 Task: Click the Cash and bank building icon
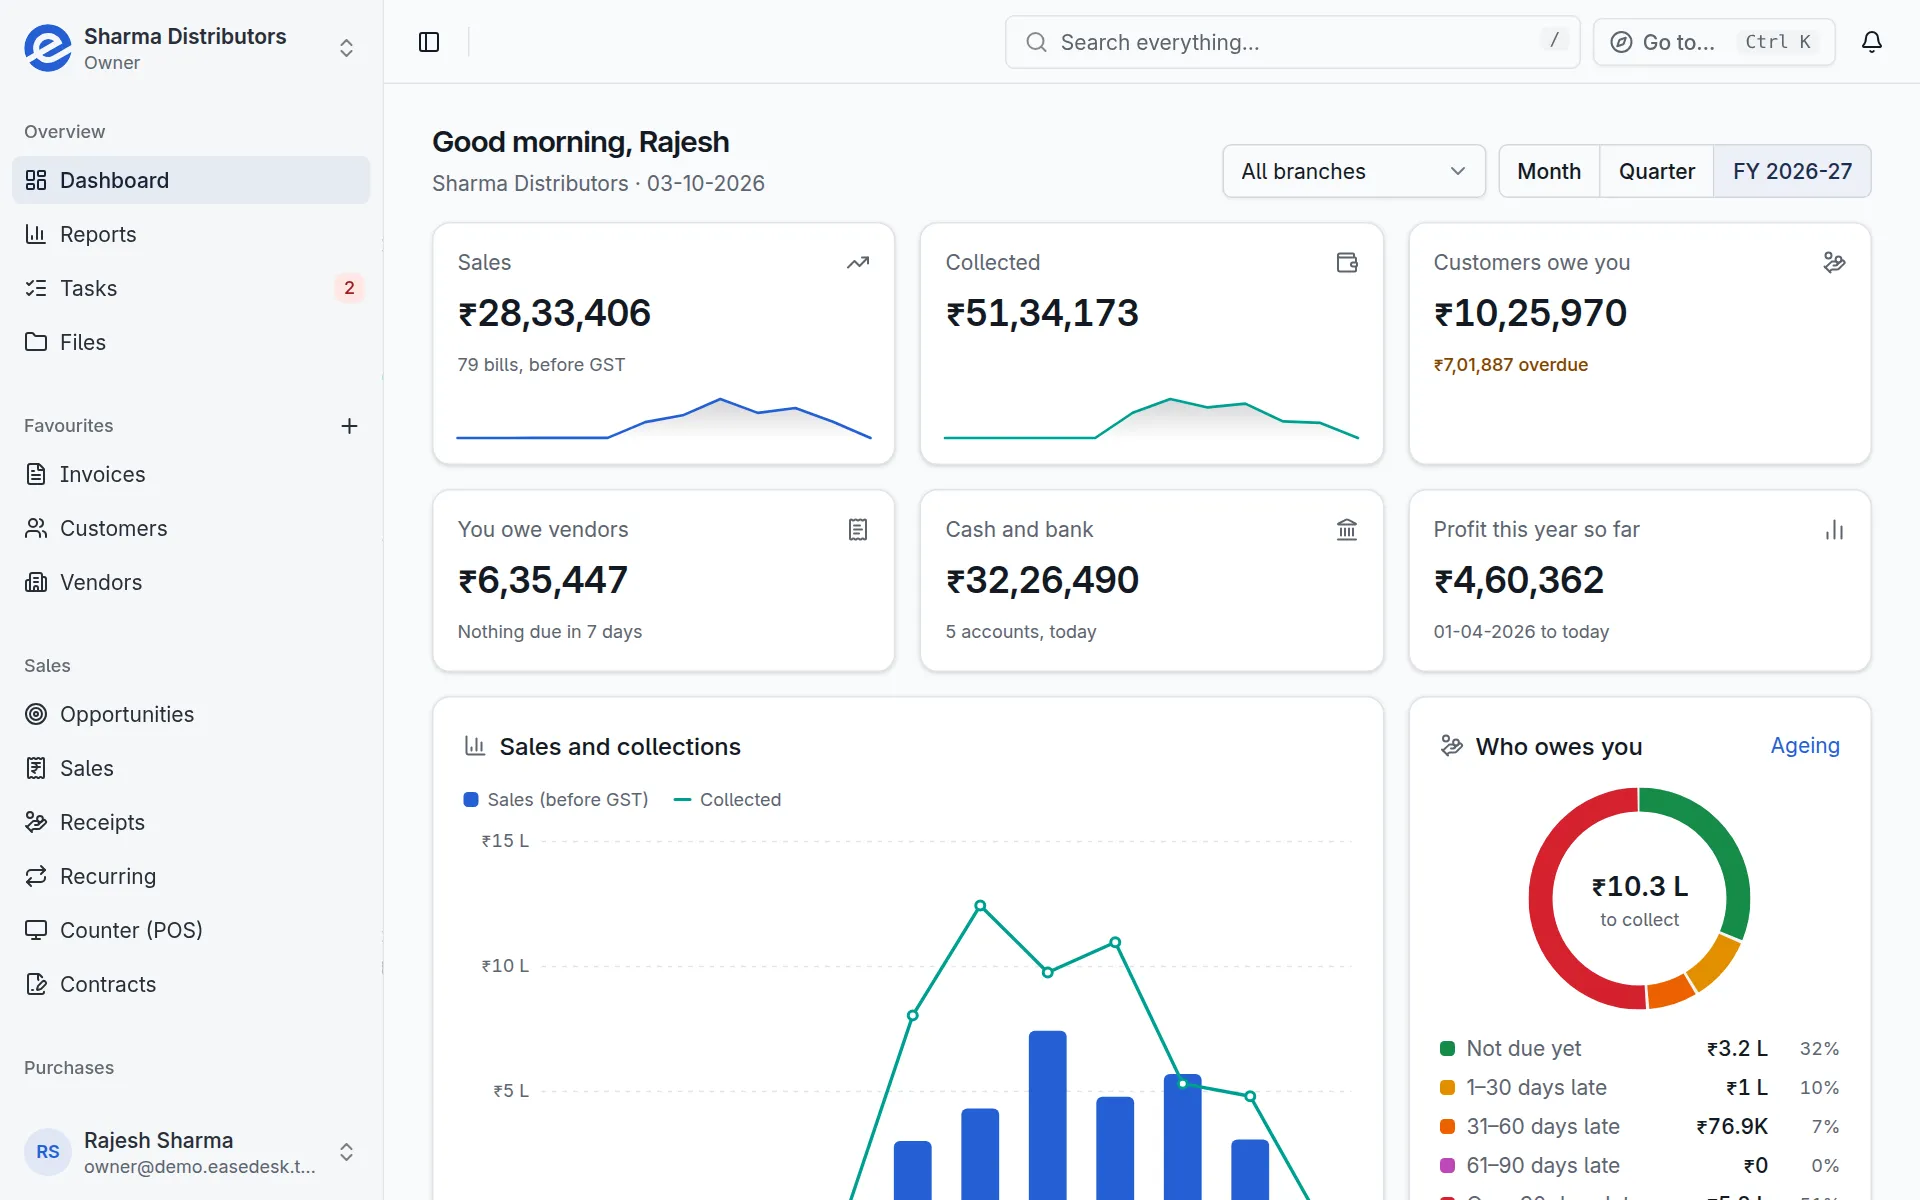[1347, 530]
